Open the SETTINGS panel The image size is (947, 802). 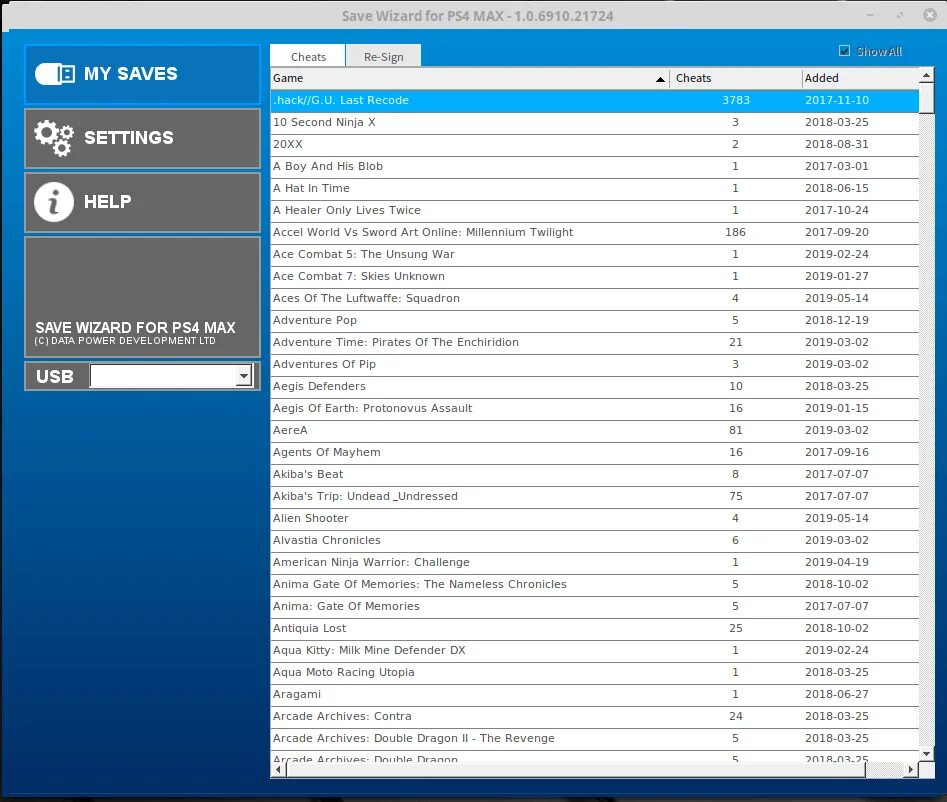(142, 138)
